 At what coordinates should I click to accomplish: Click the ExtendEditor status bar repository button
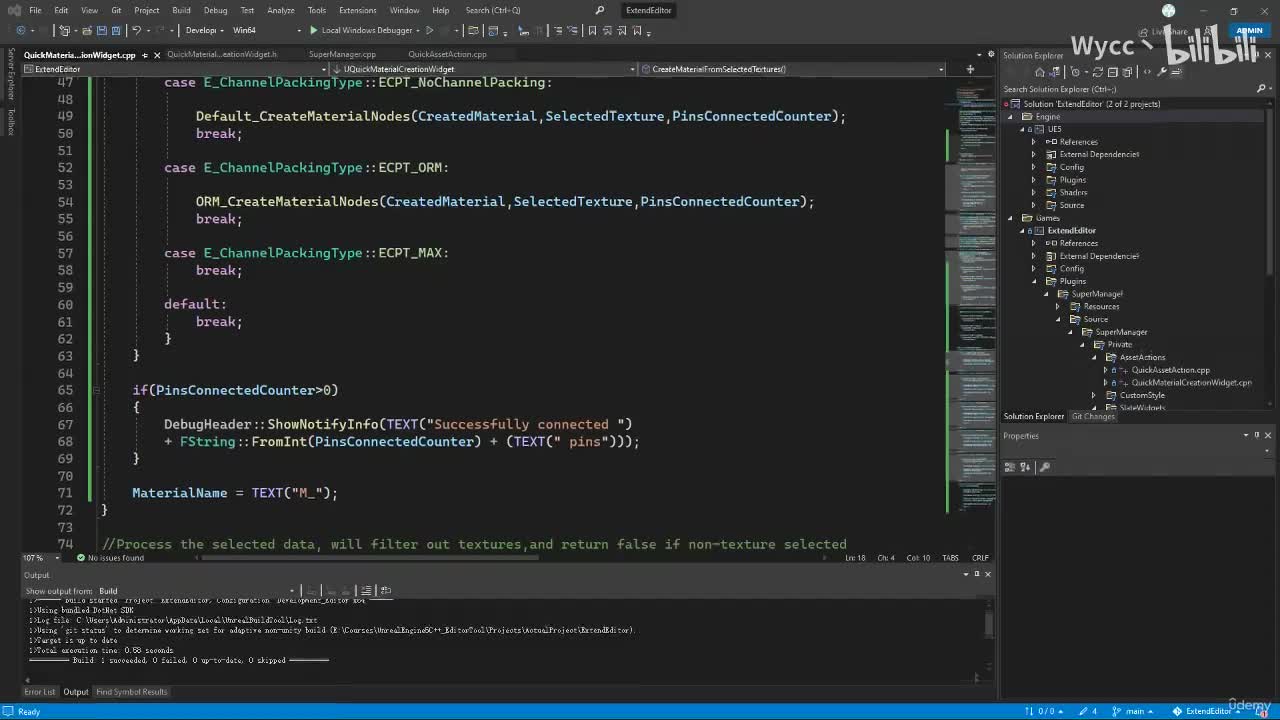pyautogui.click(x=1208, y=711)
